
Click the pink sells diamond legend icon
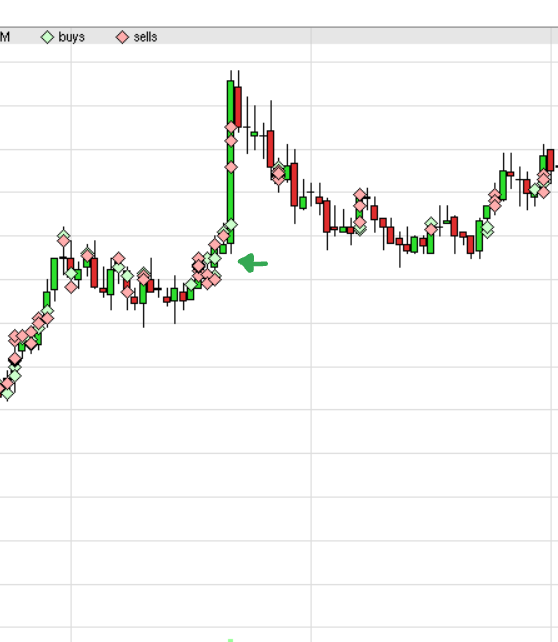[122, 37]
